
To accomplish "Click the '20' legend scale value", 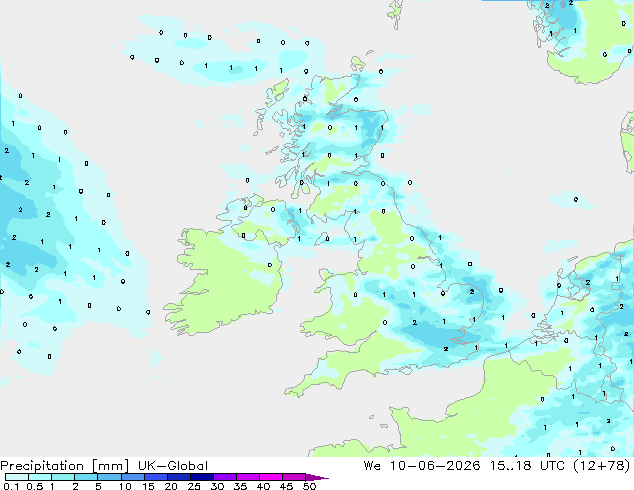I will [x=171, y=486].
